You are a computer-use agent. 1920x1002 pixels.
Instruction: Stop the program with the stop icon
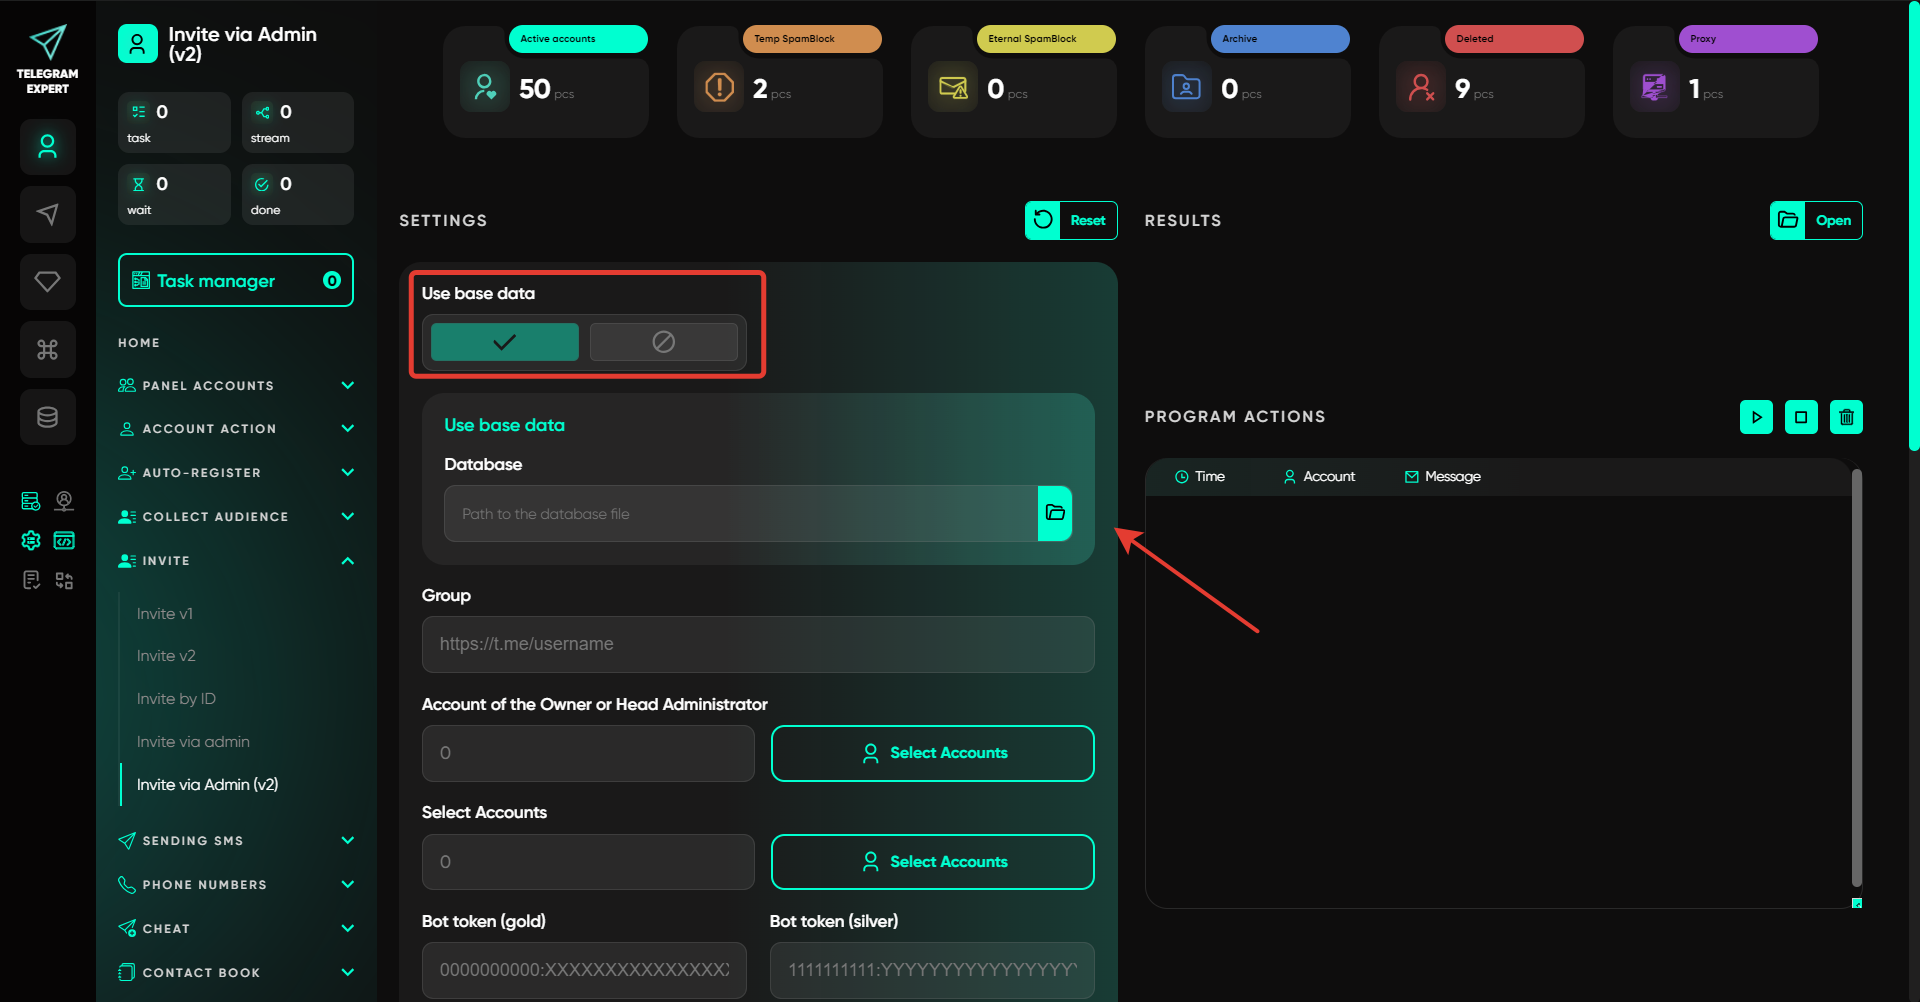click(1801, 417)
